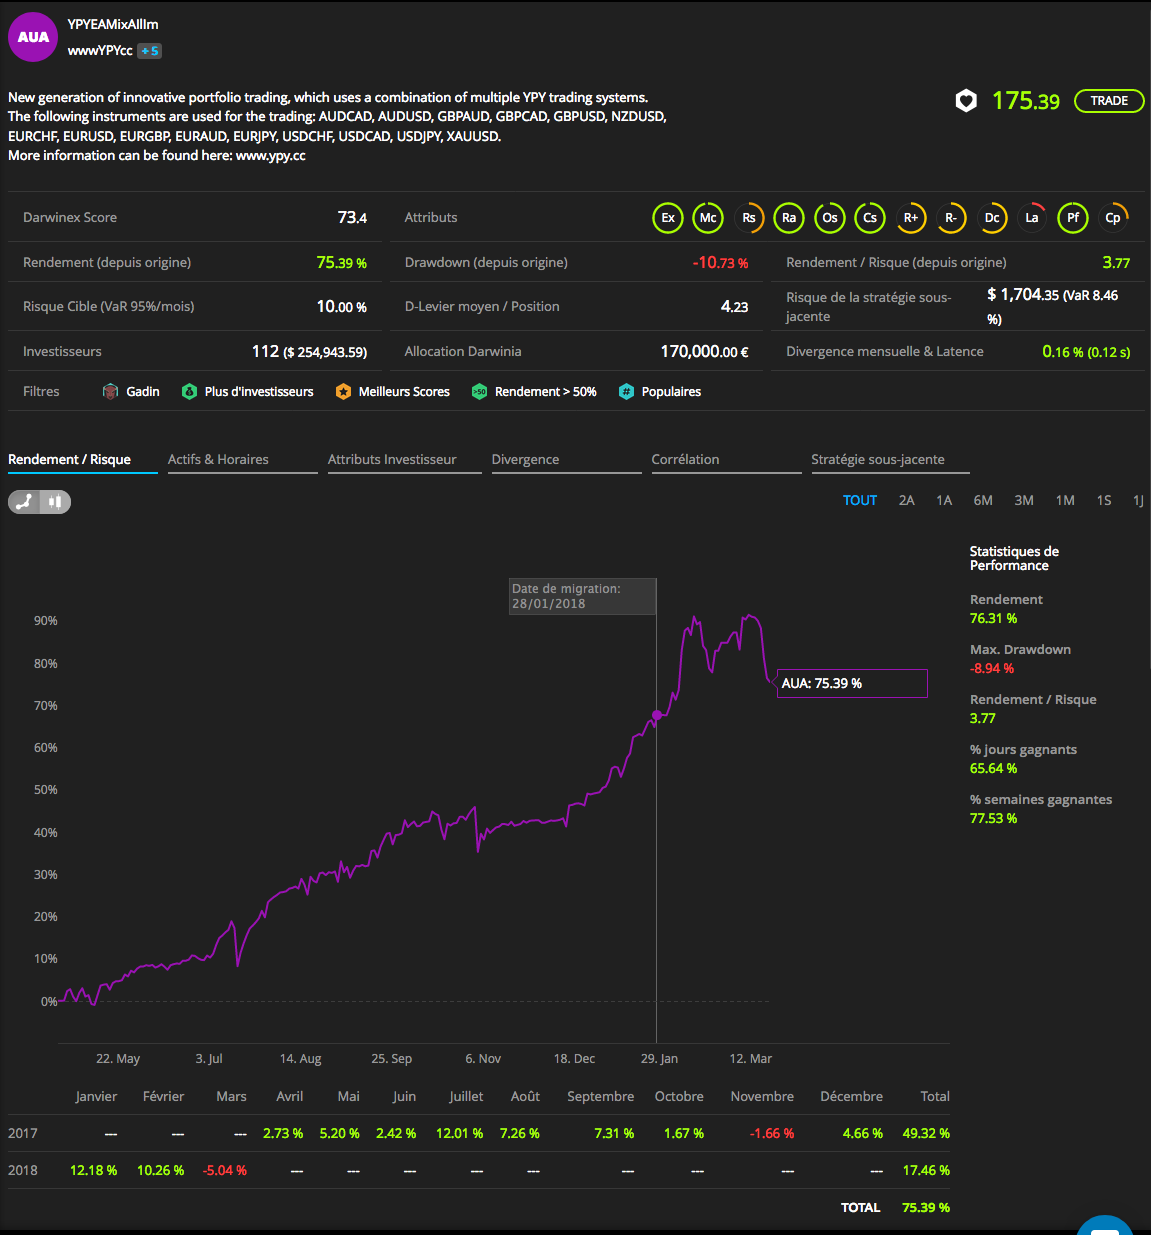1151x1235 pixels.
Task: Click the Allocation Darwinia amount 170,000.00 €
Action: 704,351
